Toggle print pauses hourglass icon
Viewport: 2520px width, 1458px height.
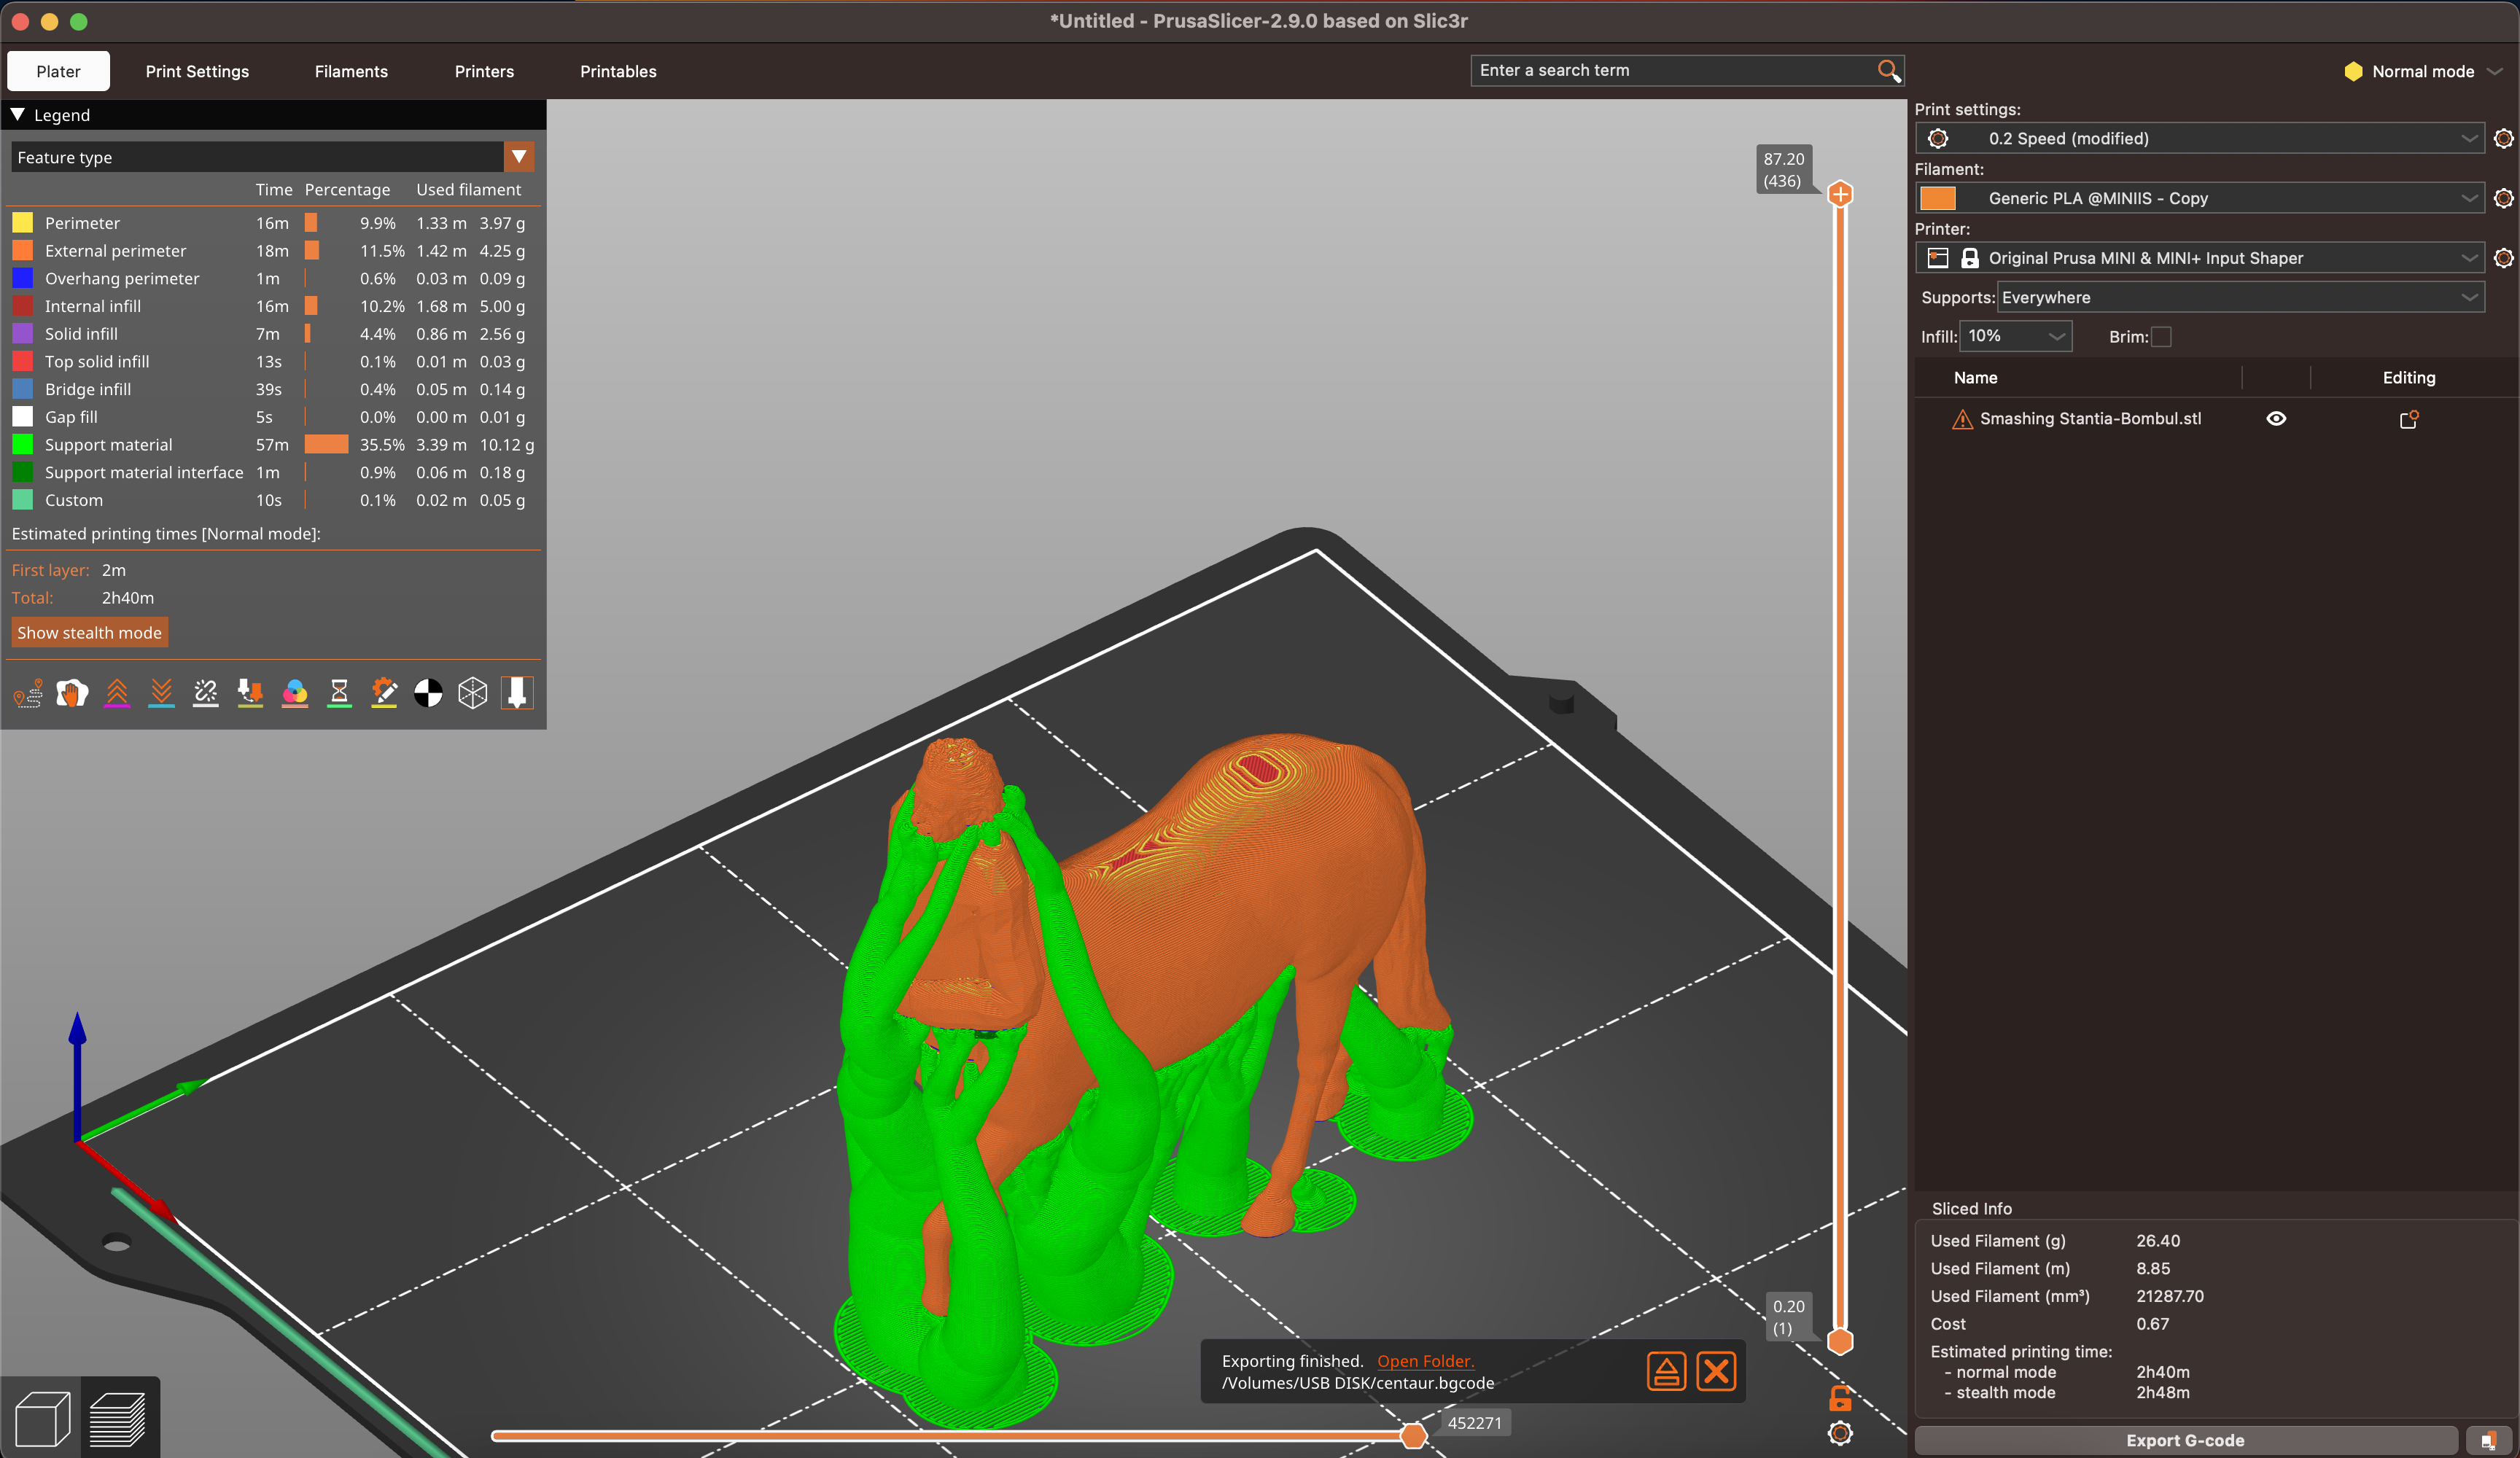pos(339,693)
